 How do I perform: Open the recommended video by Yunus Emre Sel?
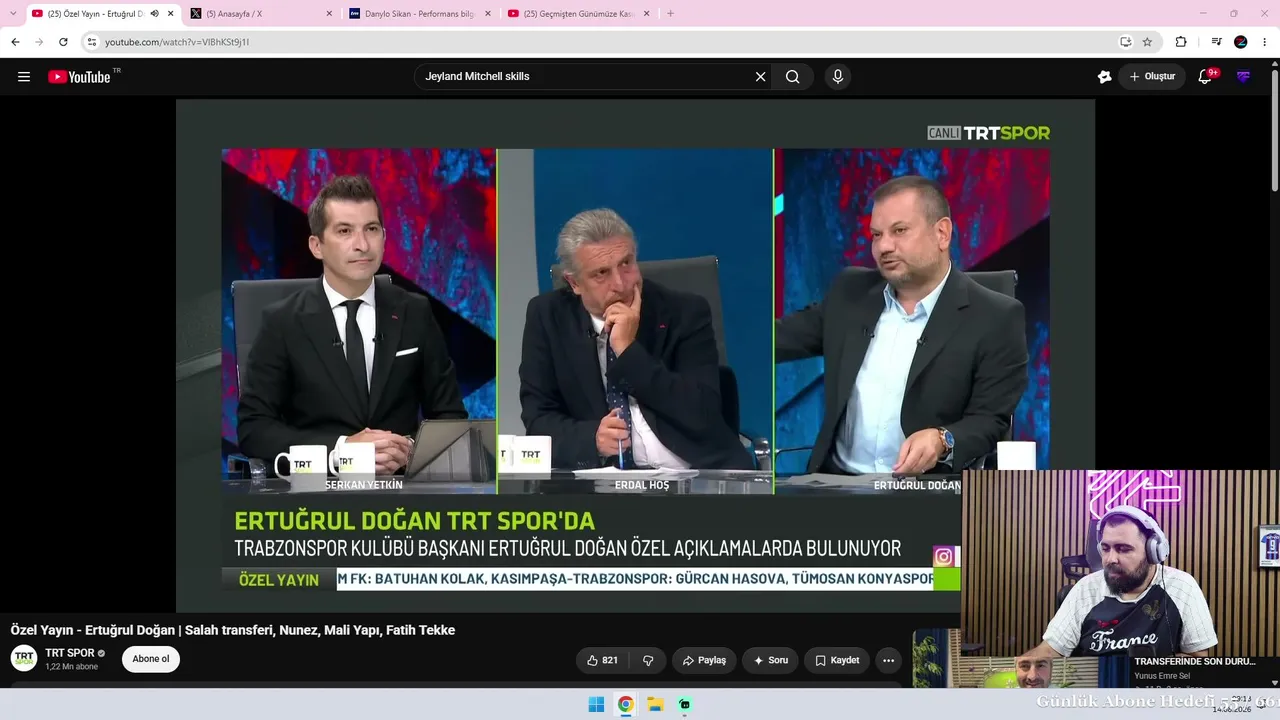(1195, 662)
